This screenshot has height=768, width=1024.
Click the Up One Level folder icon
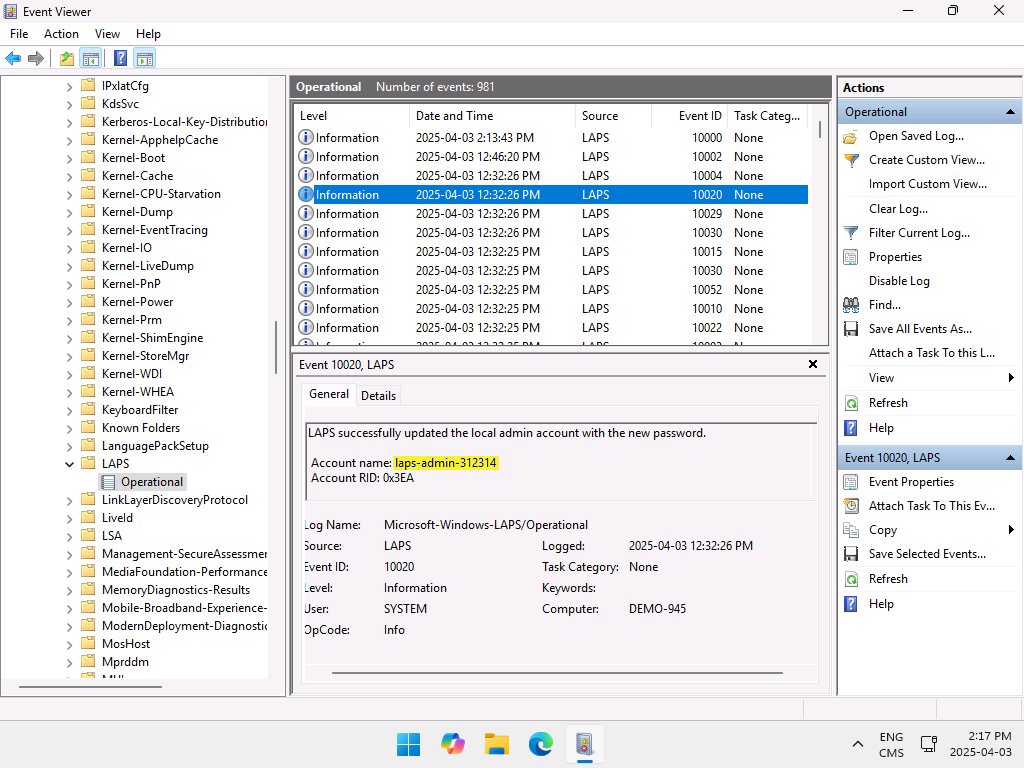(66, 58)
